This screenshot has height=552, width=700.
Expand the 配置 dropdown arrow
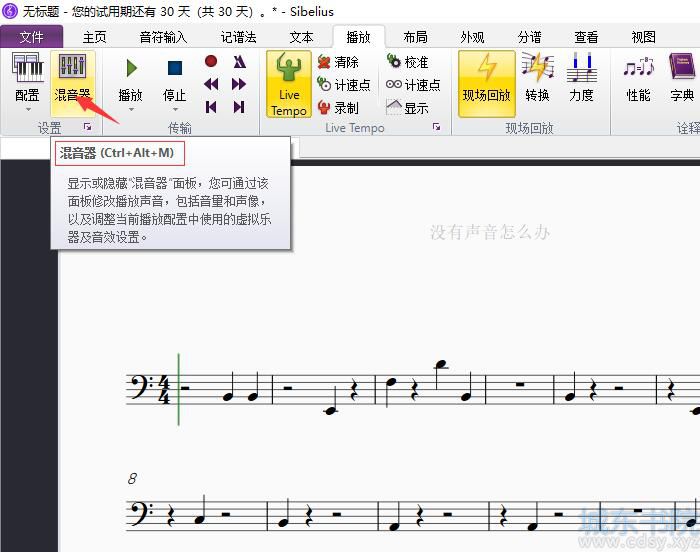click(28, 109)
